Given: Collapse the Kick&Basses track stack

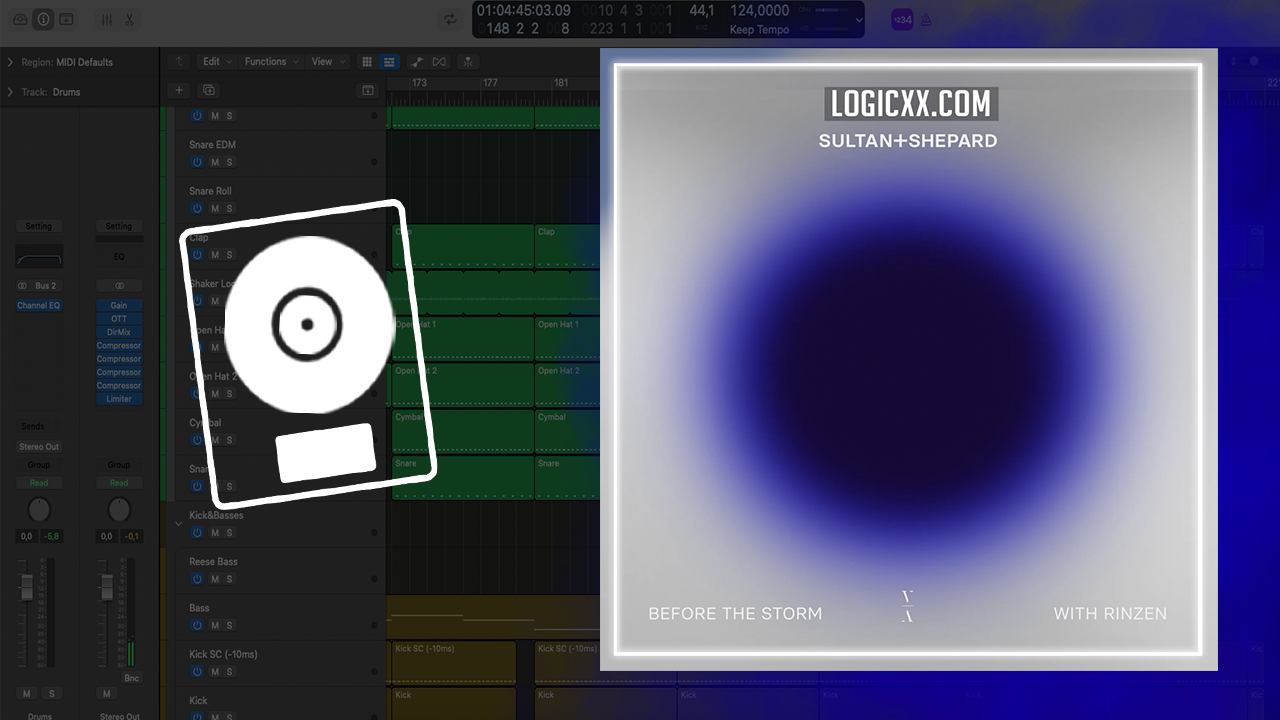Looking at the screenshot, I should coord(179,523).
